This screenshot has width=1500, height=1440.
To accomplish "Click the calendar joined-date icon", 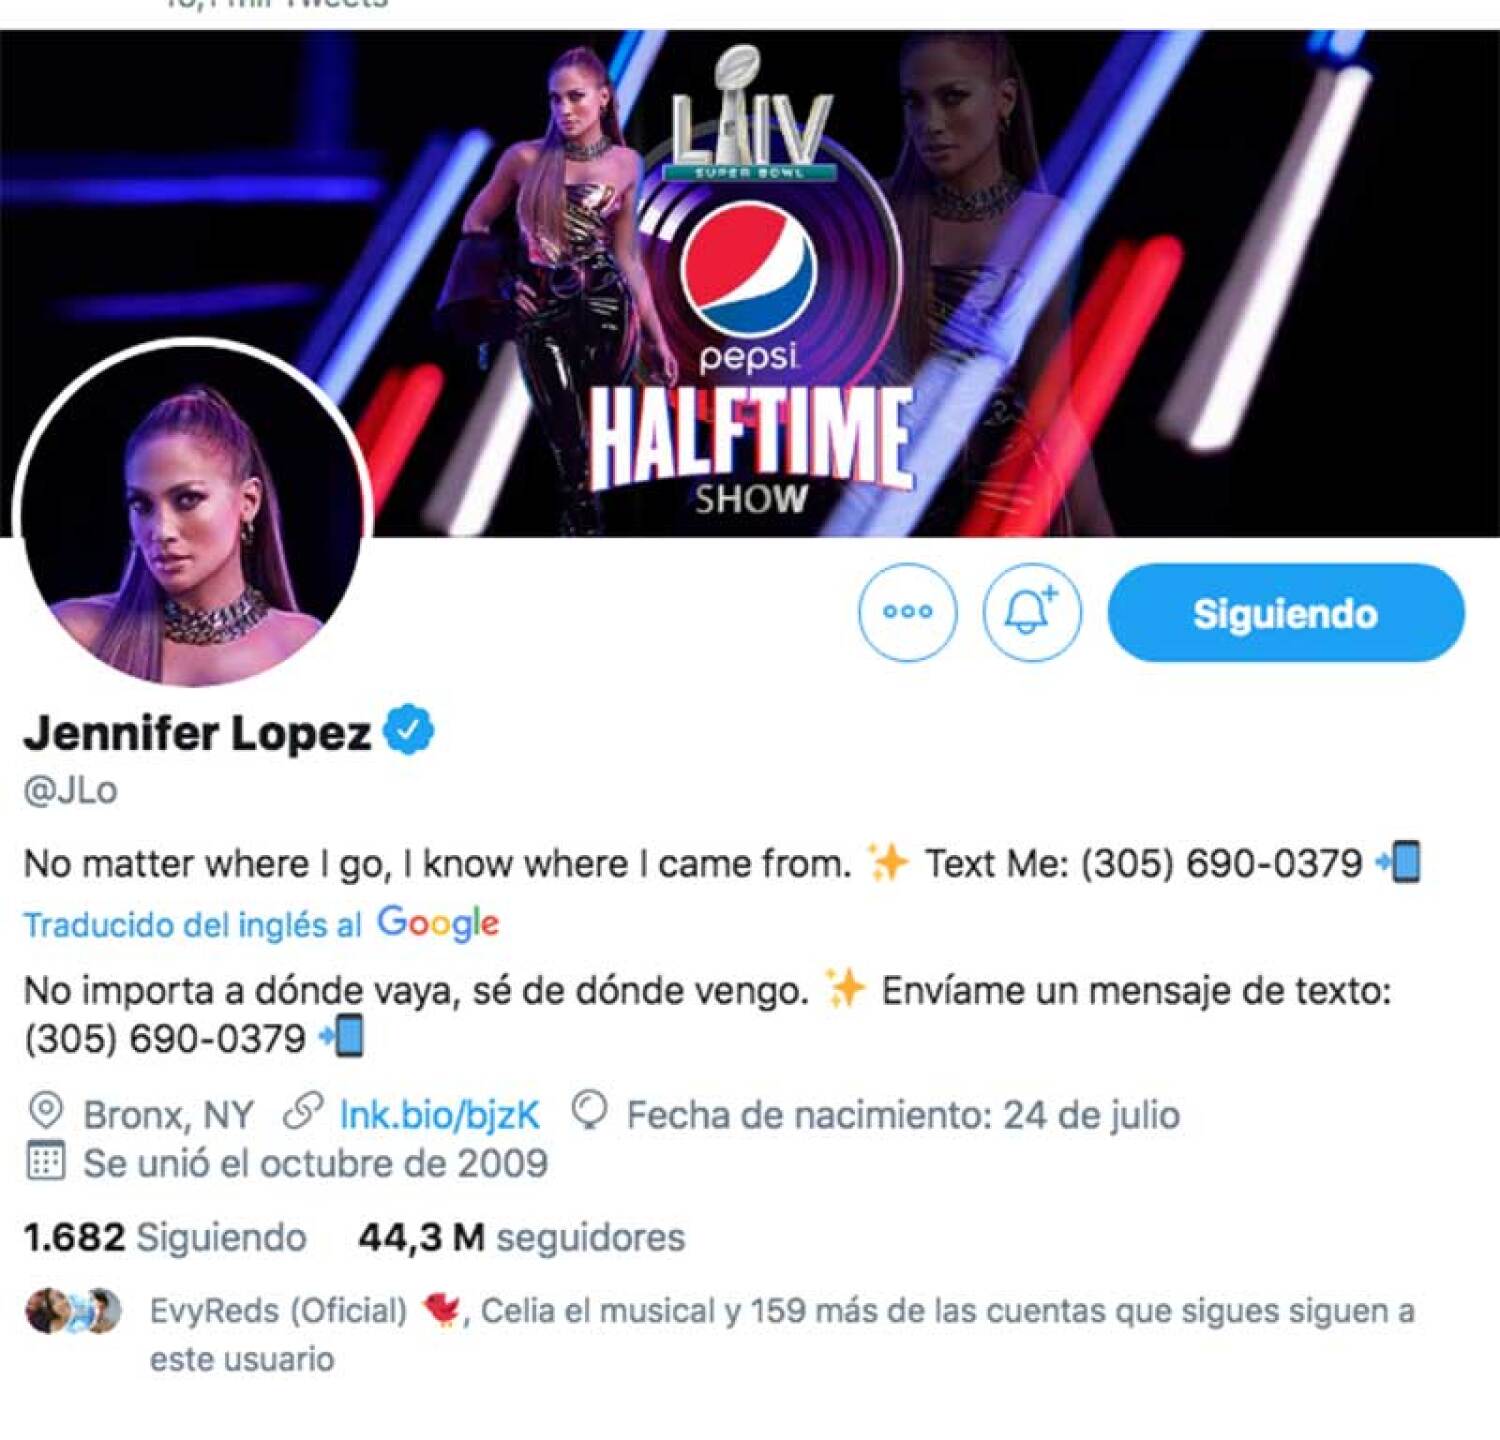I will tap(46, 1161).
